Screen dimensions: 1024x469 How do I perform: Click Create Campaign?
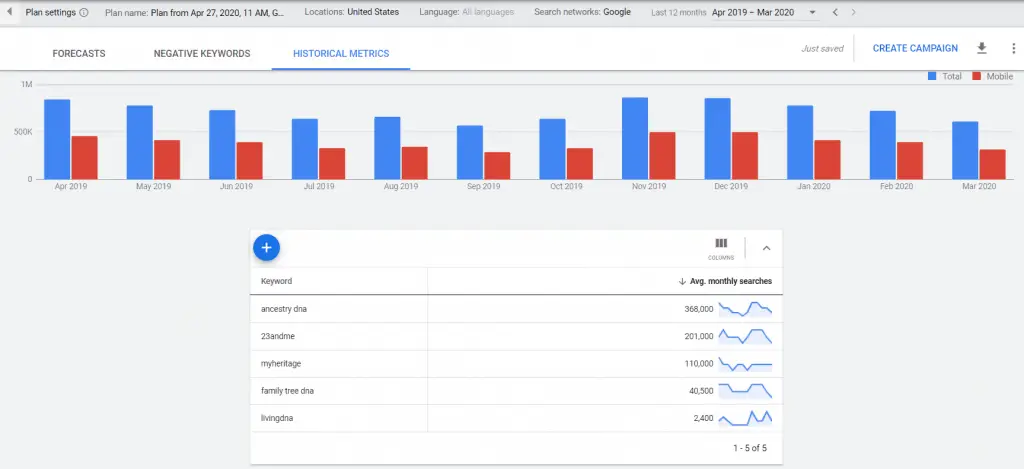[x=915, y=48]
